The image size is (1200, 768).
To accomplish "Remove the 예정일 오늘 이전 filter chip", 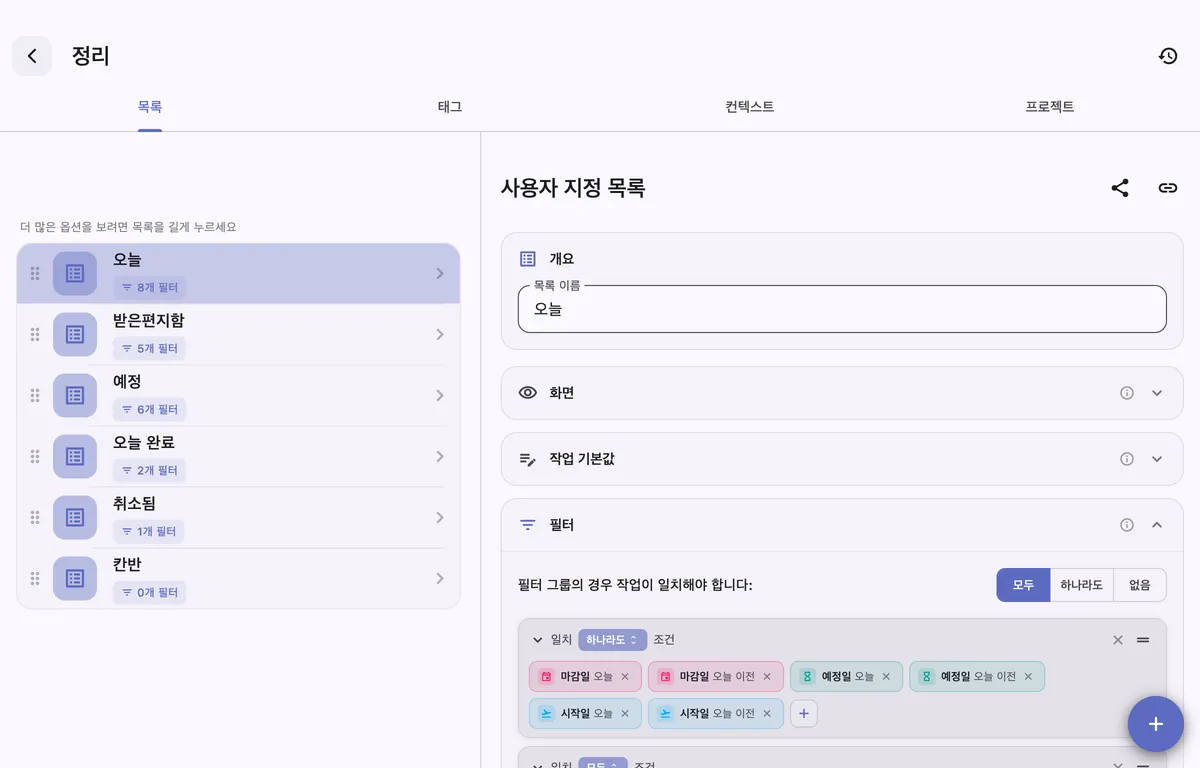I will (1028, 677).
